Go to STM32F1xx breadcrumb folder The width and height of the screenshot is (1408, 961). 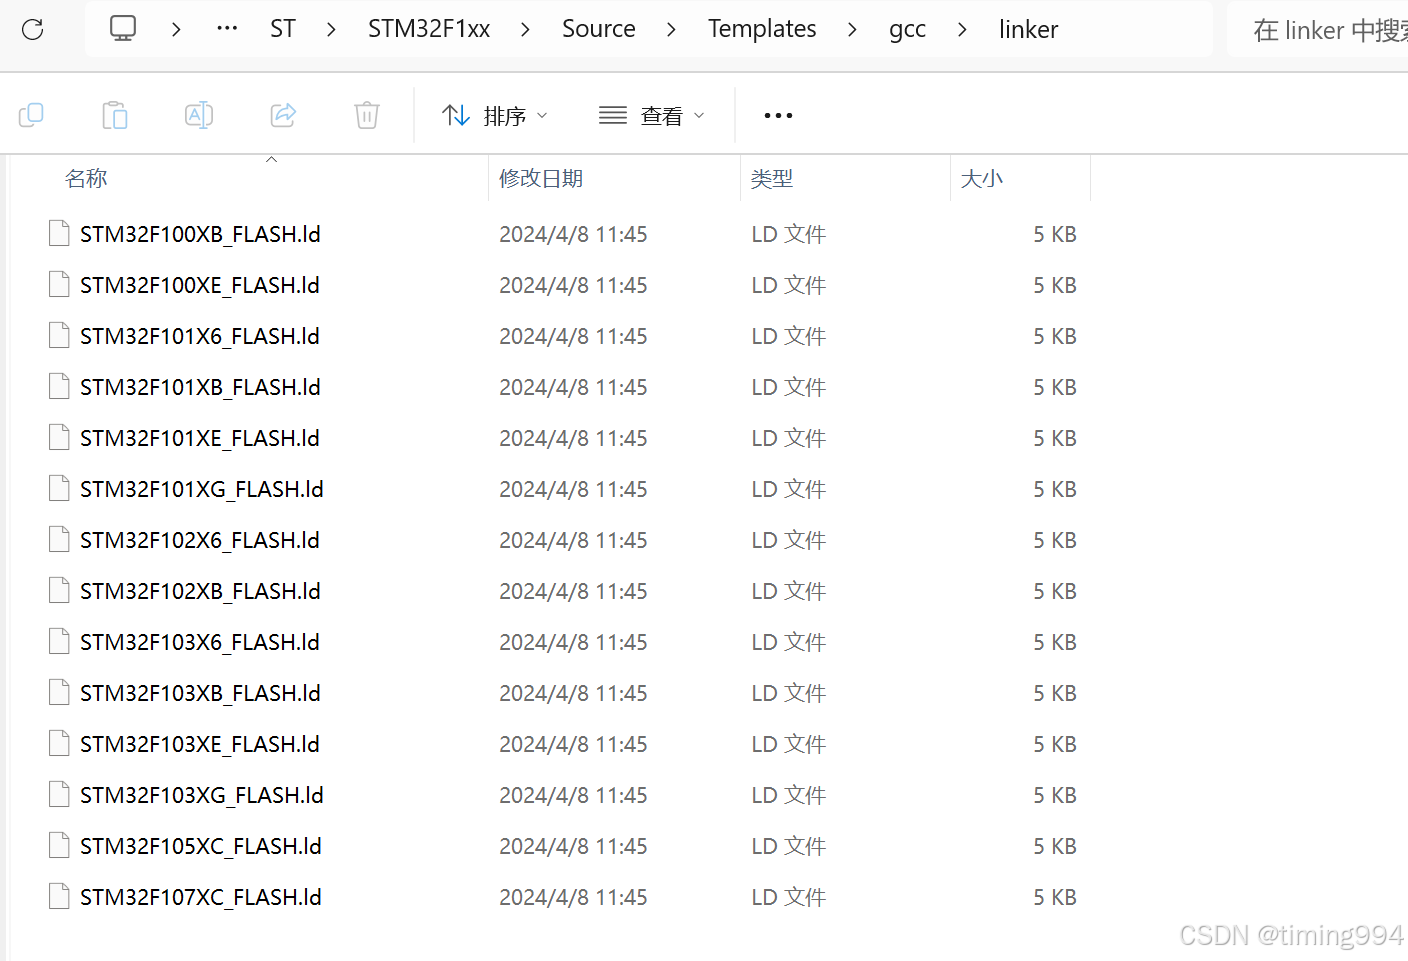[429, 29]
